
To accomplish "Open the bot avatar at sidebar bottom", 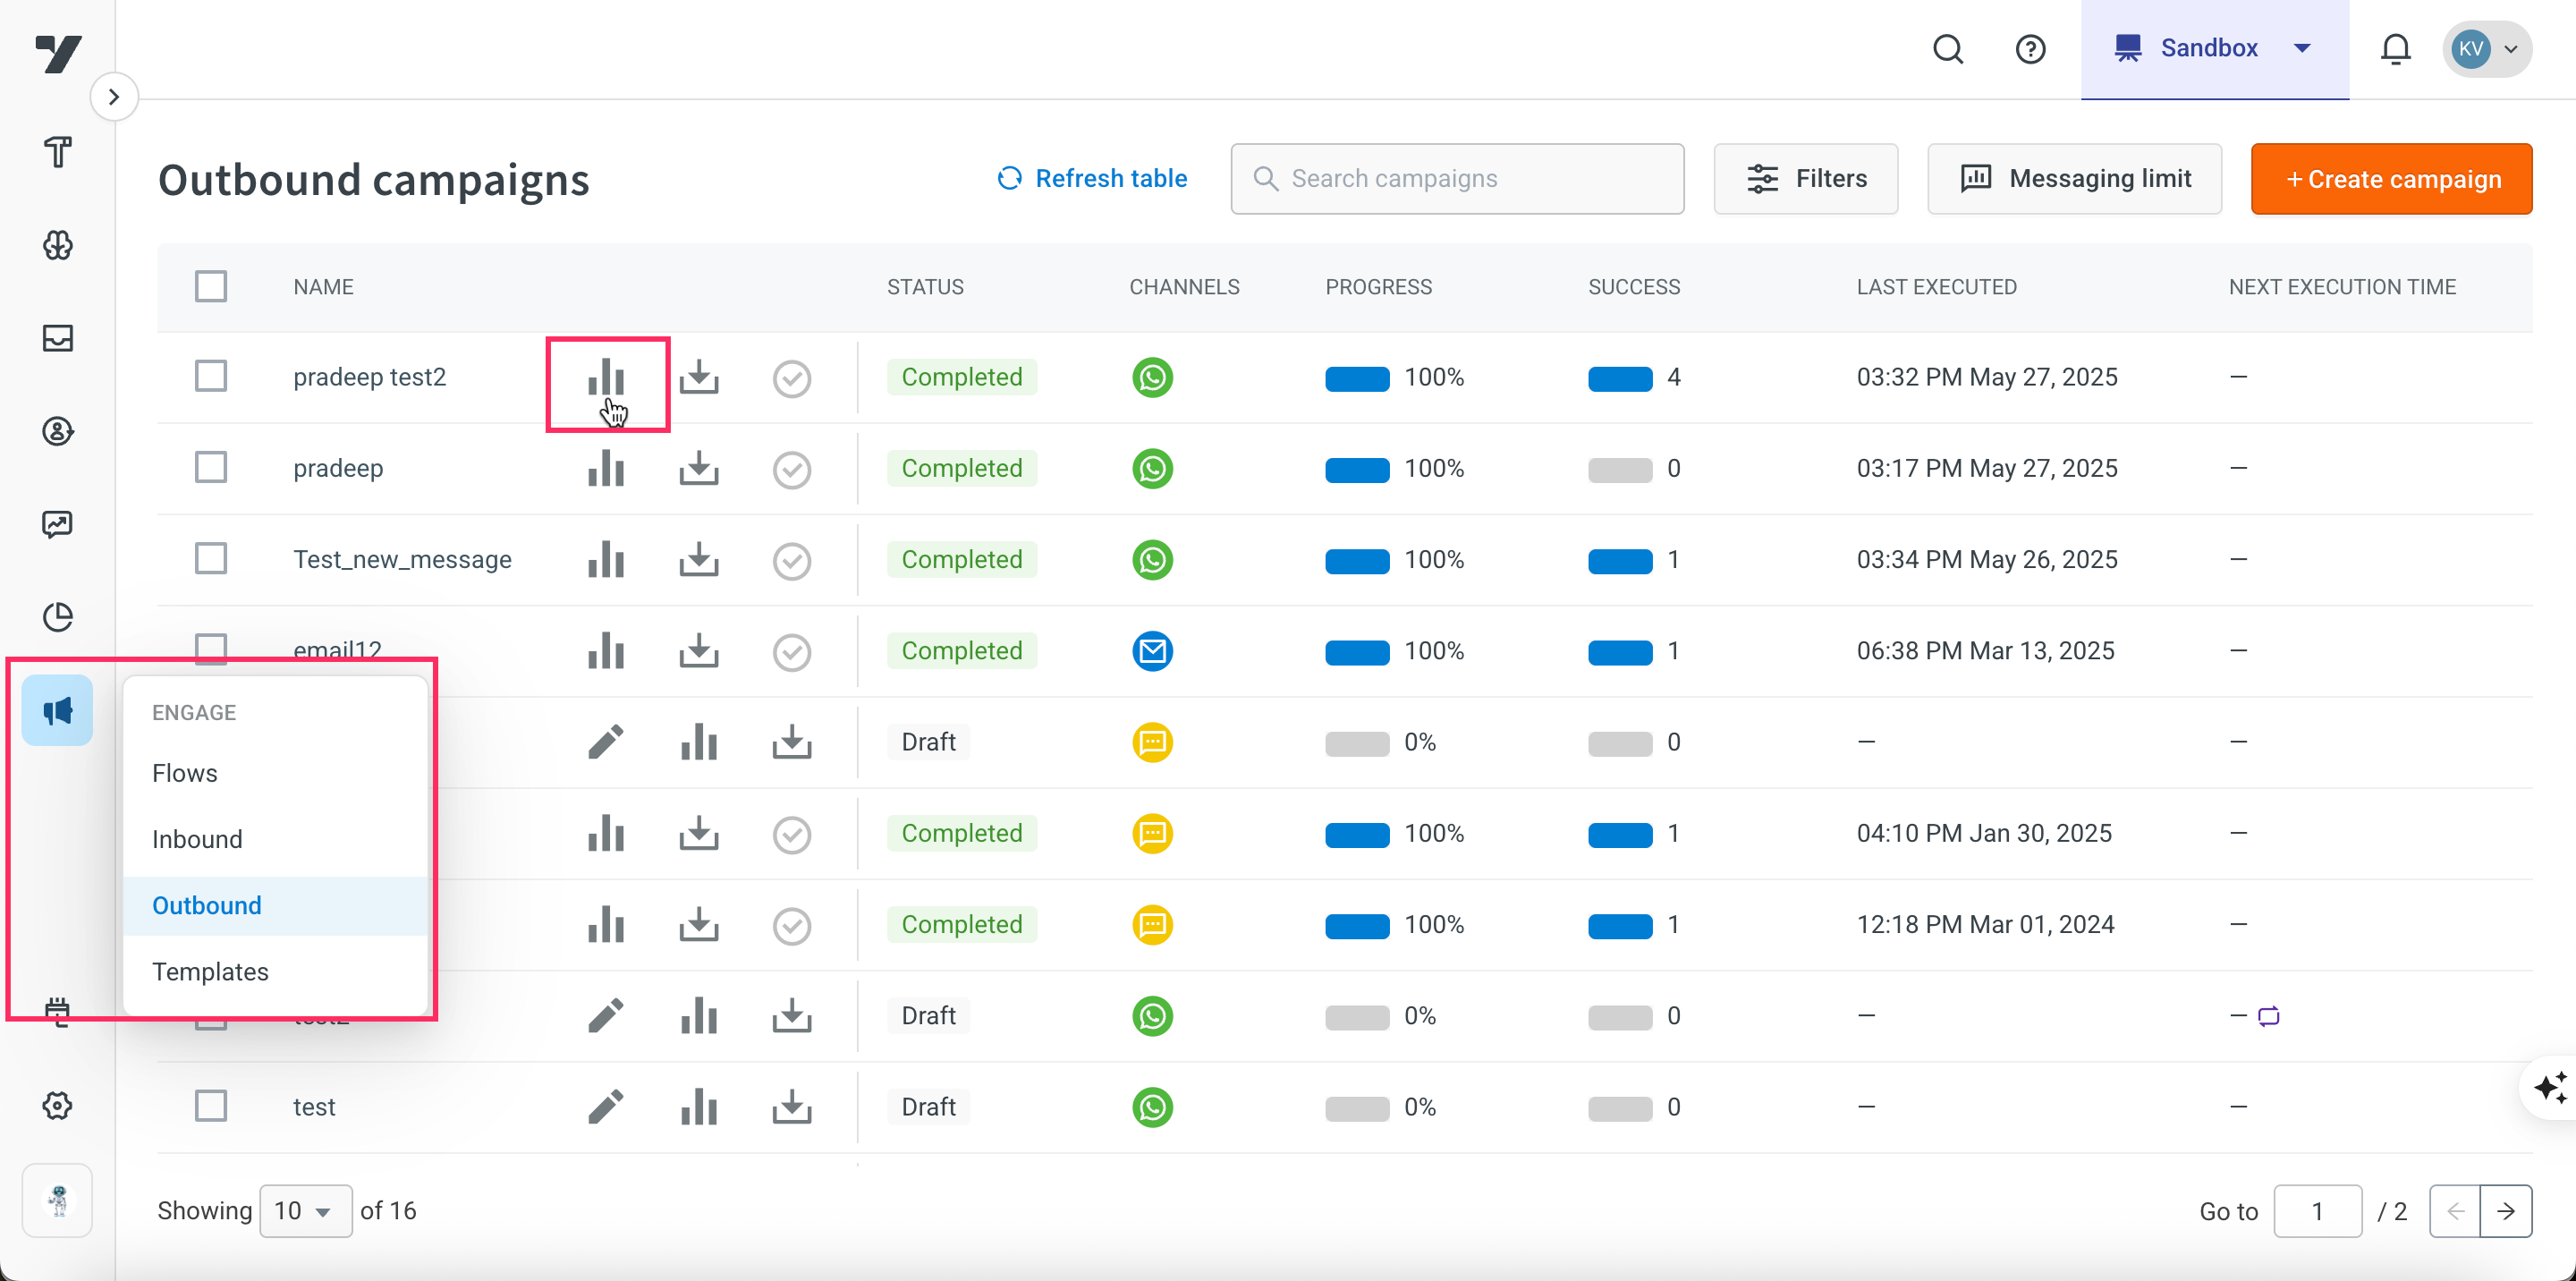I will pos(57,1200).
